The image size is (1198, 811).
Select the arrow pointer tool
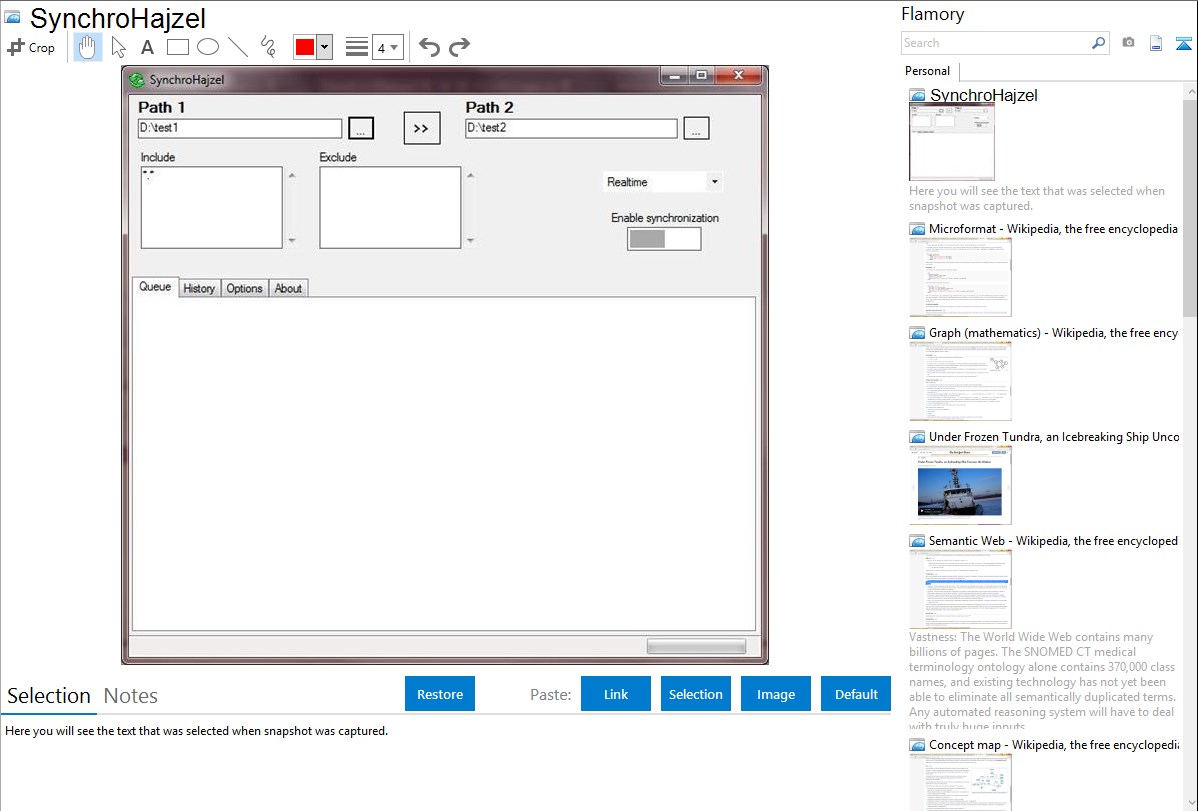pyautogui.click(x=118, y=47)
